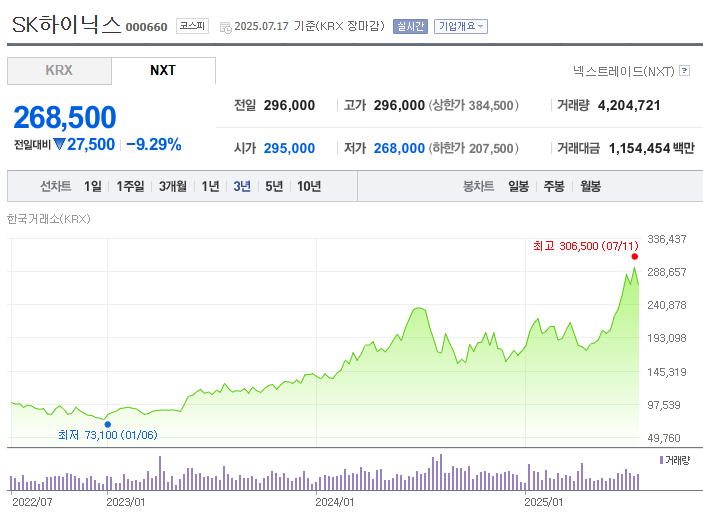This screenshot has width=703, height=515.
Task: Click the opening price 295,000
Action: 289,148
